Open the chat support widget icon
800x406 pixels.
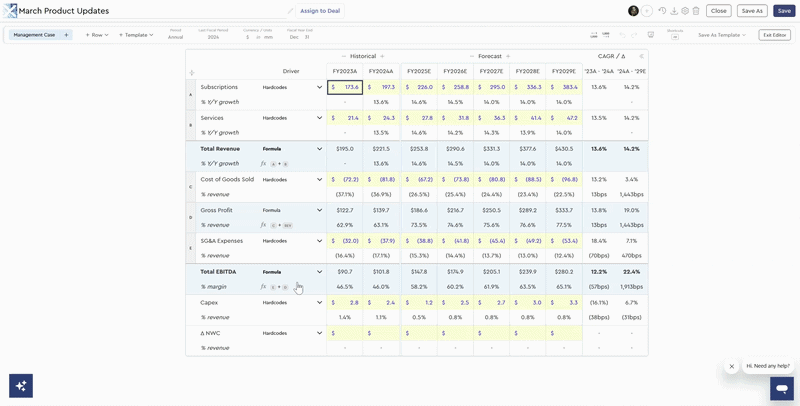pyautogui.click(x=782, y=389)
